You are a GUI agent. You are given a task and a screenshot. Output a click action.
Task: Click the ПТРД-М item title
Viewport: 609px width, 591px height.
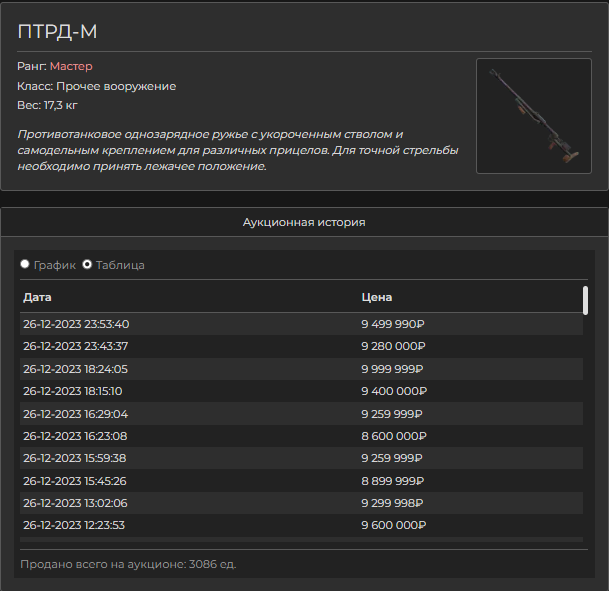57,31
